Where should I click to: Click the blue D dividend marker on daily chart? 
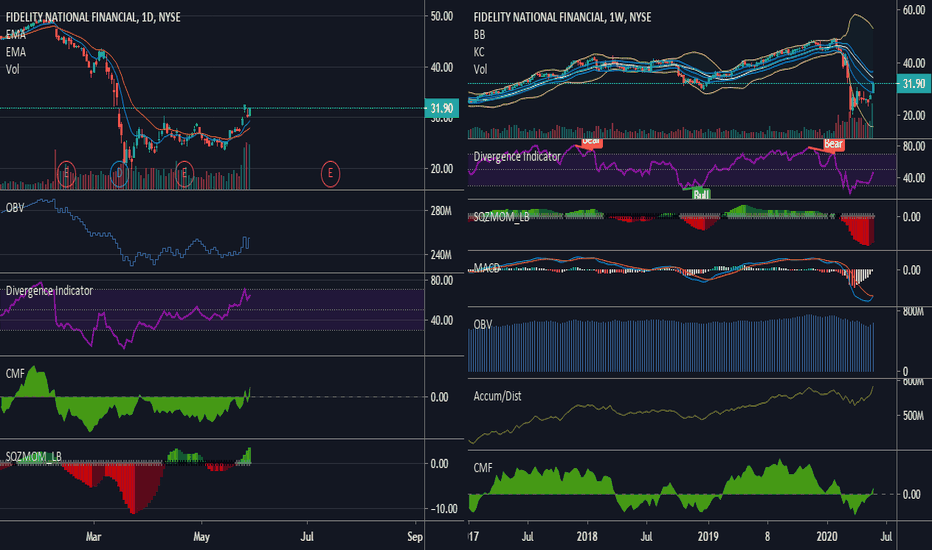point(119,174)
